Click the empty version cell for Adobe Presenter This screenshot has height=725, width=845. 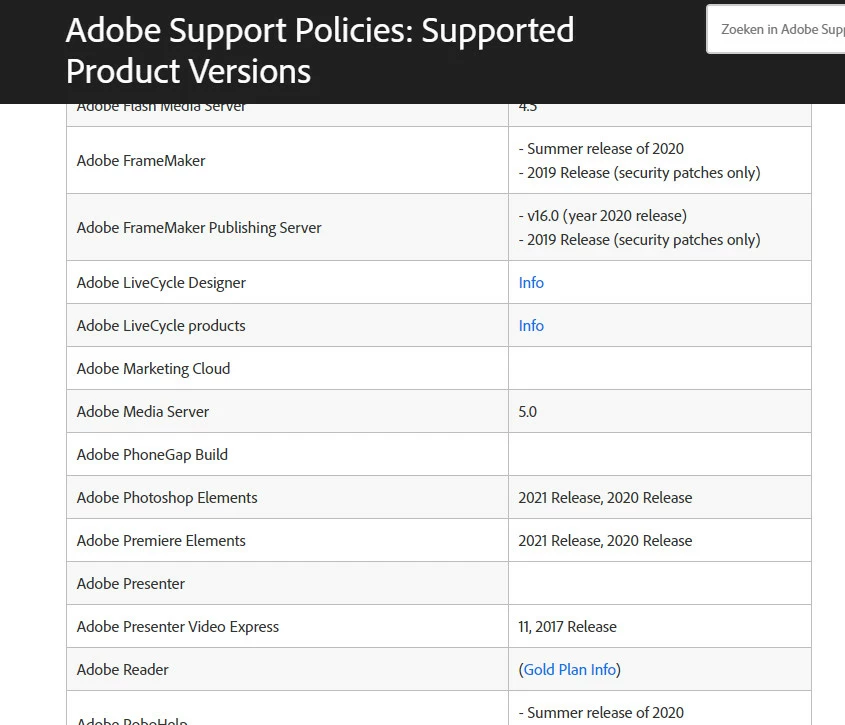[x=659, y=584]
